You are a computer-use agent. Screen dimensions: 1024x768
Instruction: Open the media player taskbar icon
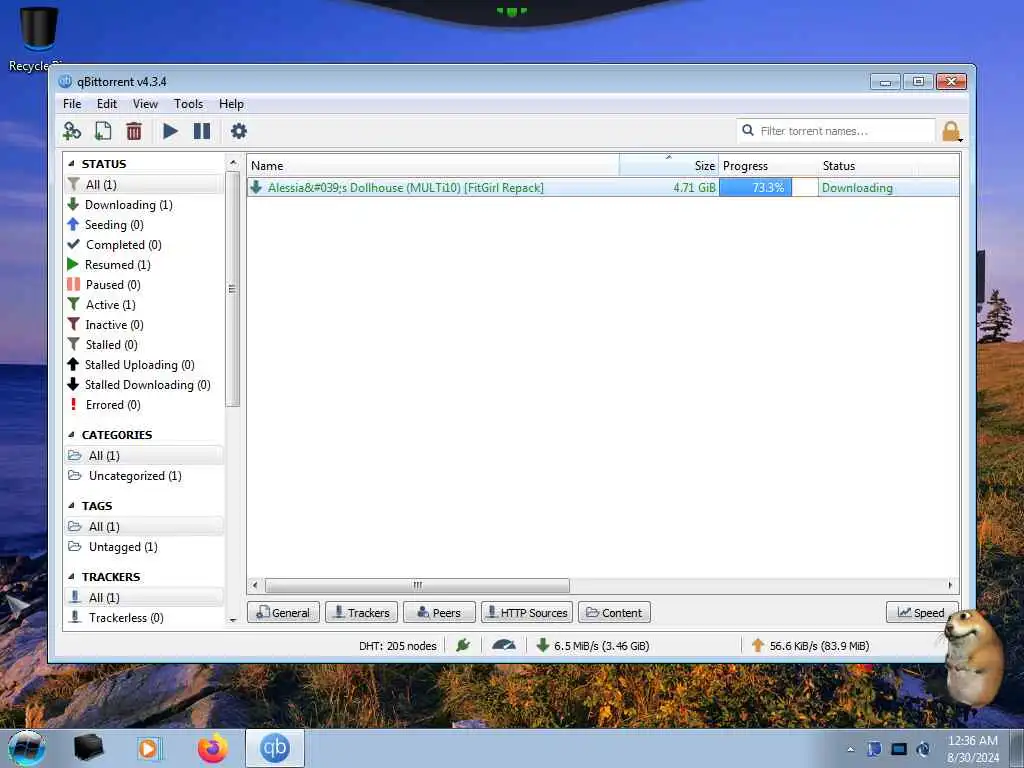coord(149,748)
